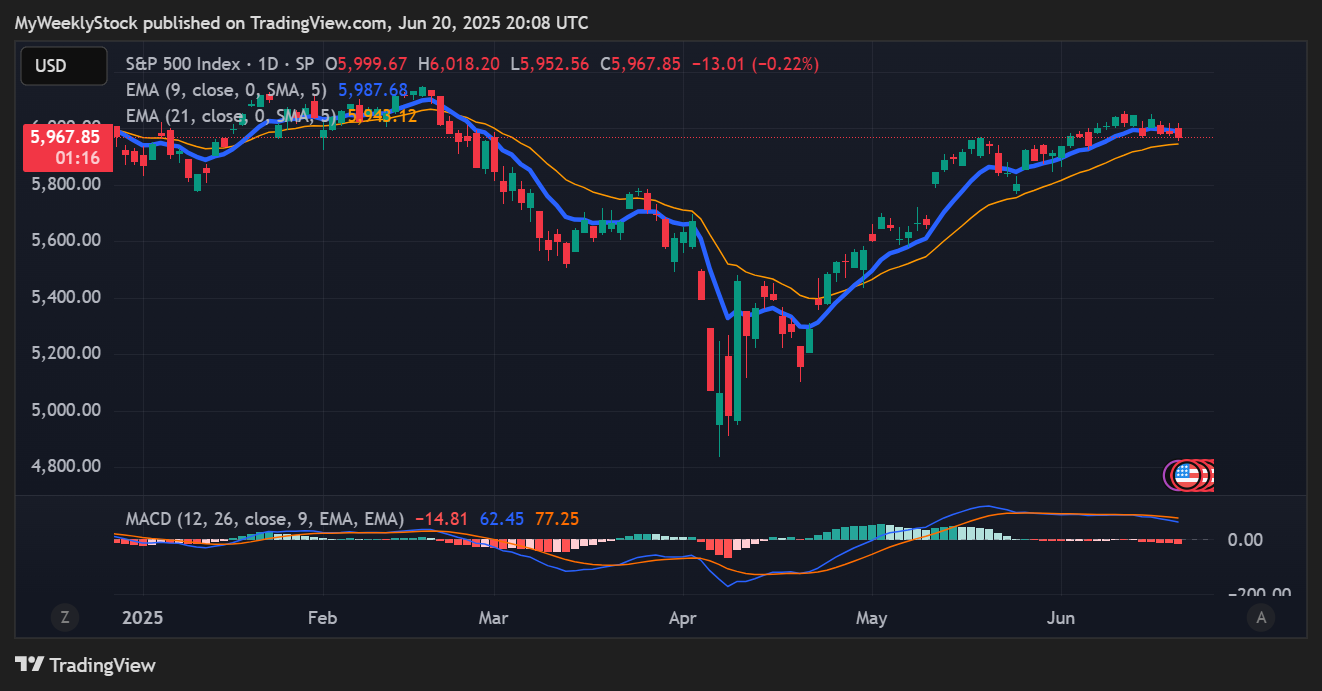Click the change value −13.01 (−0.22%)

pyautogui.click(x=754, y=63)
